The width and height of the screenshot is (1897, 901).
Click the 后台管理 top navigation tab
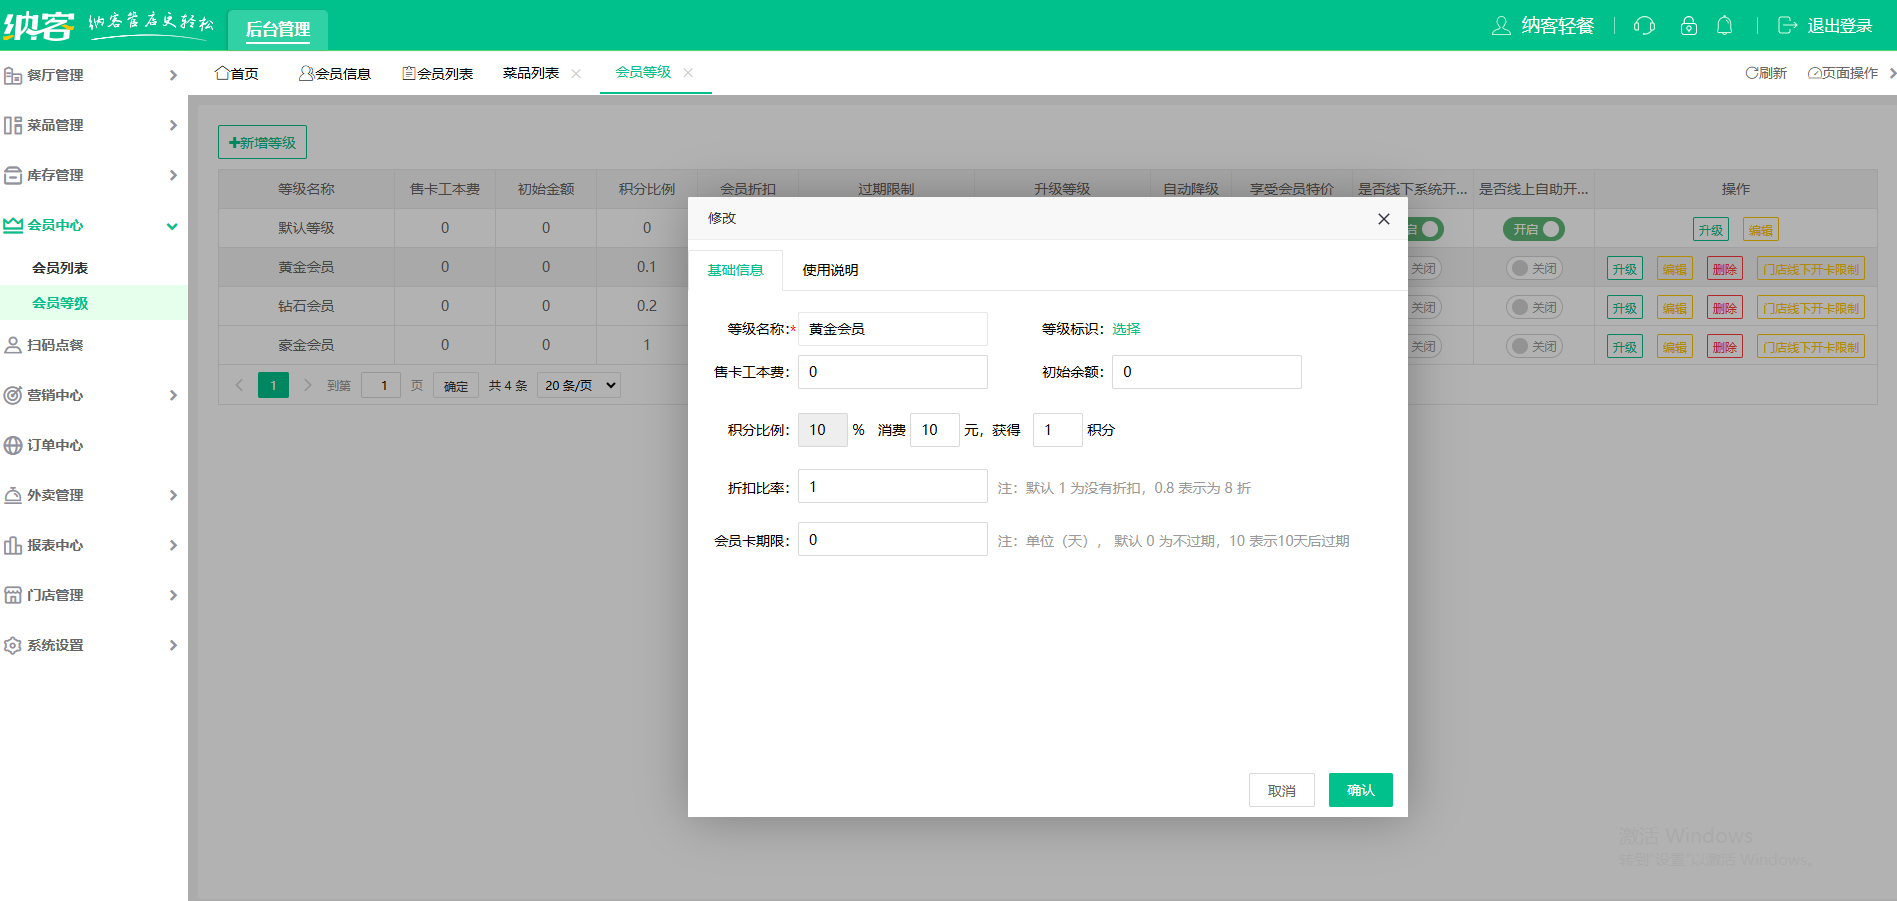[278, 29]
